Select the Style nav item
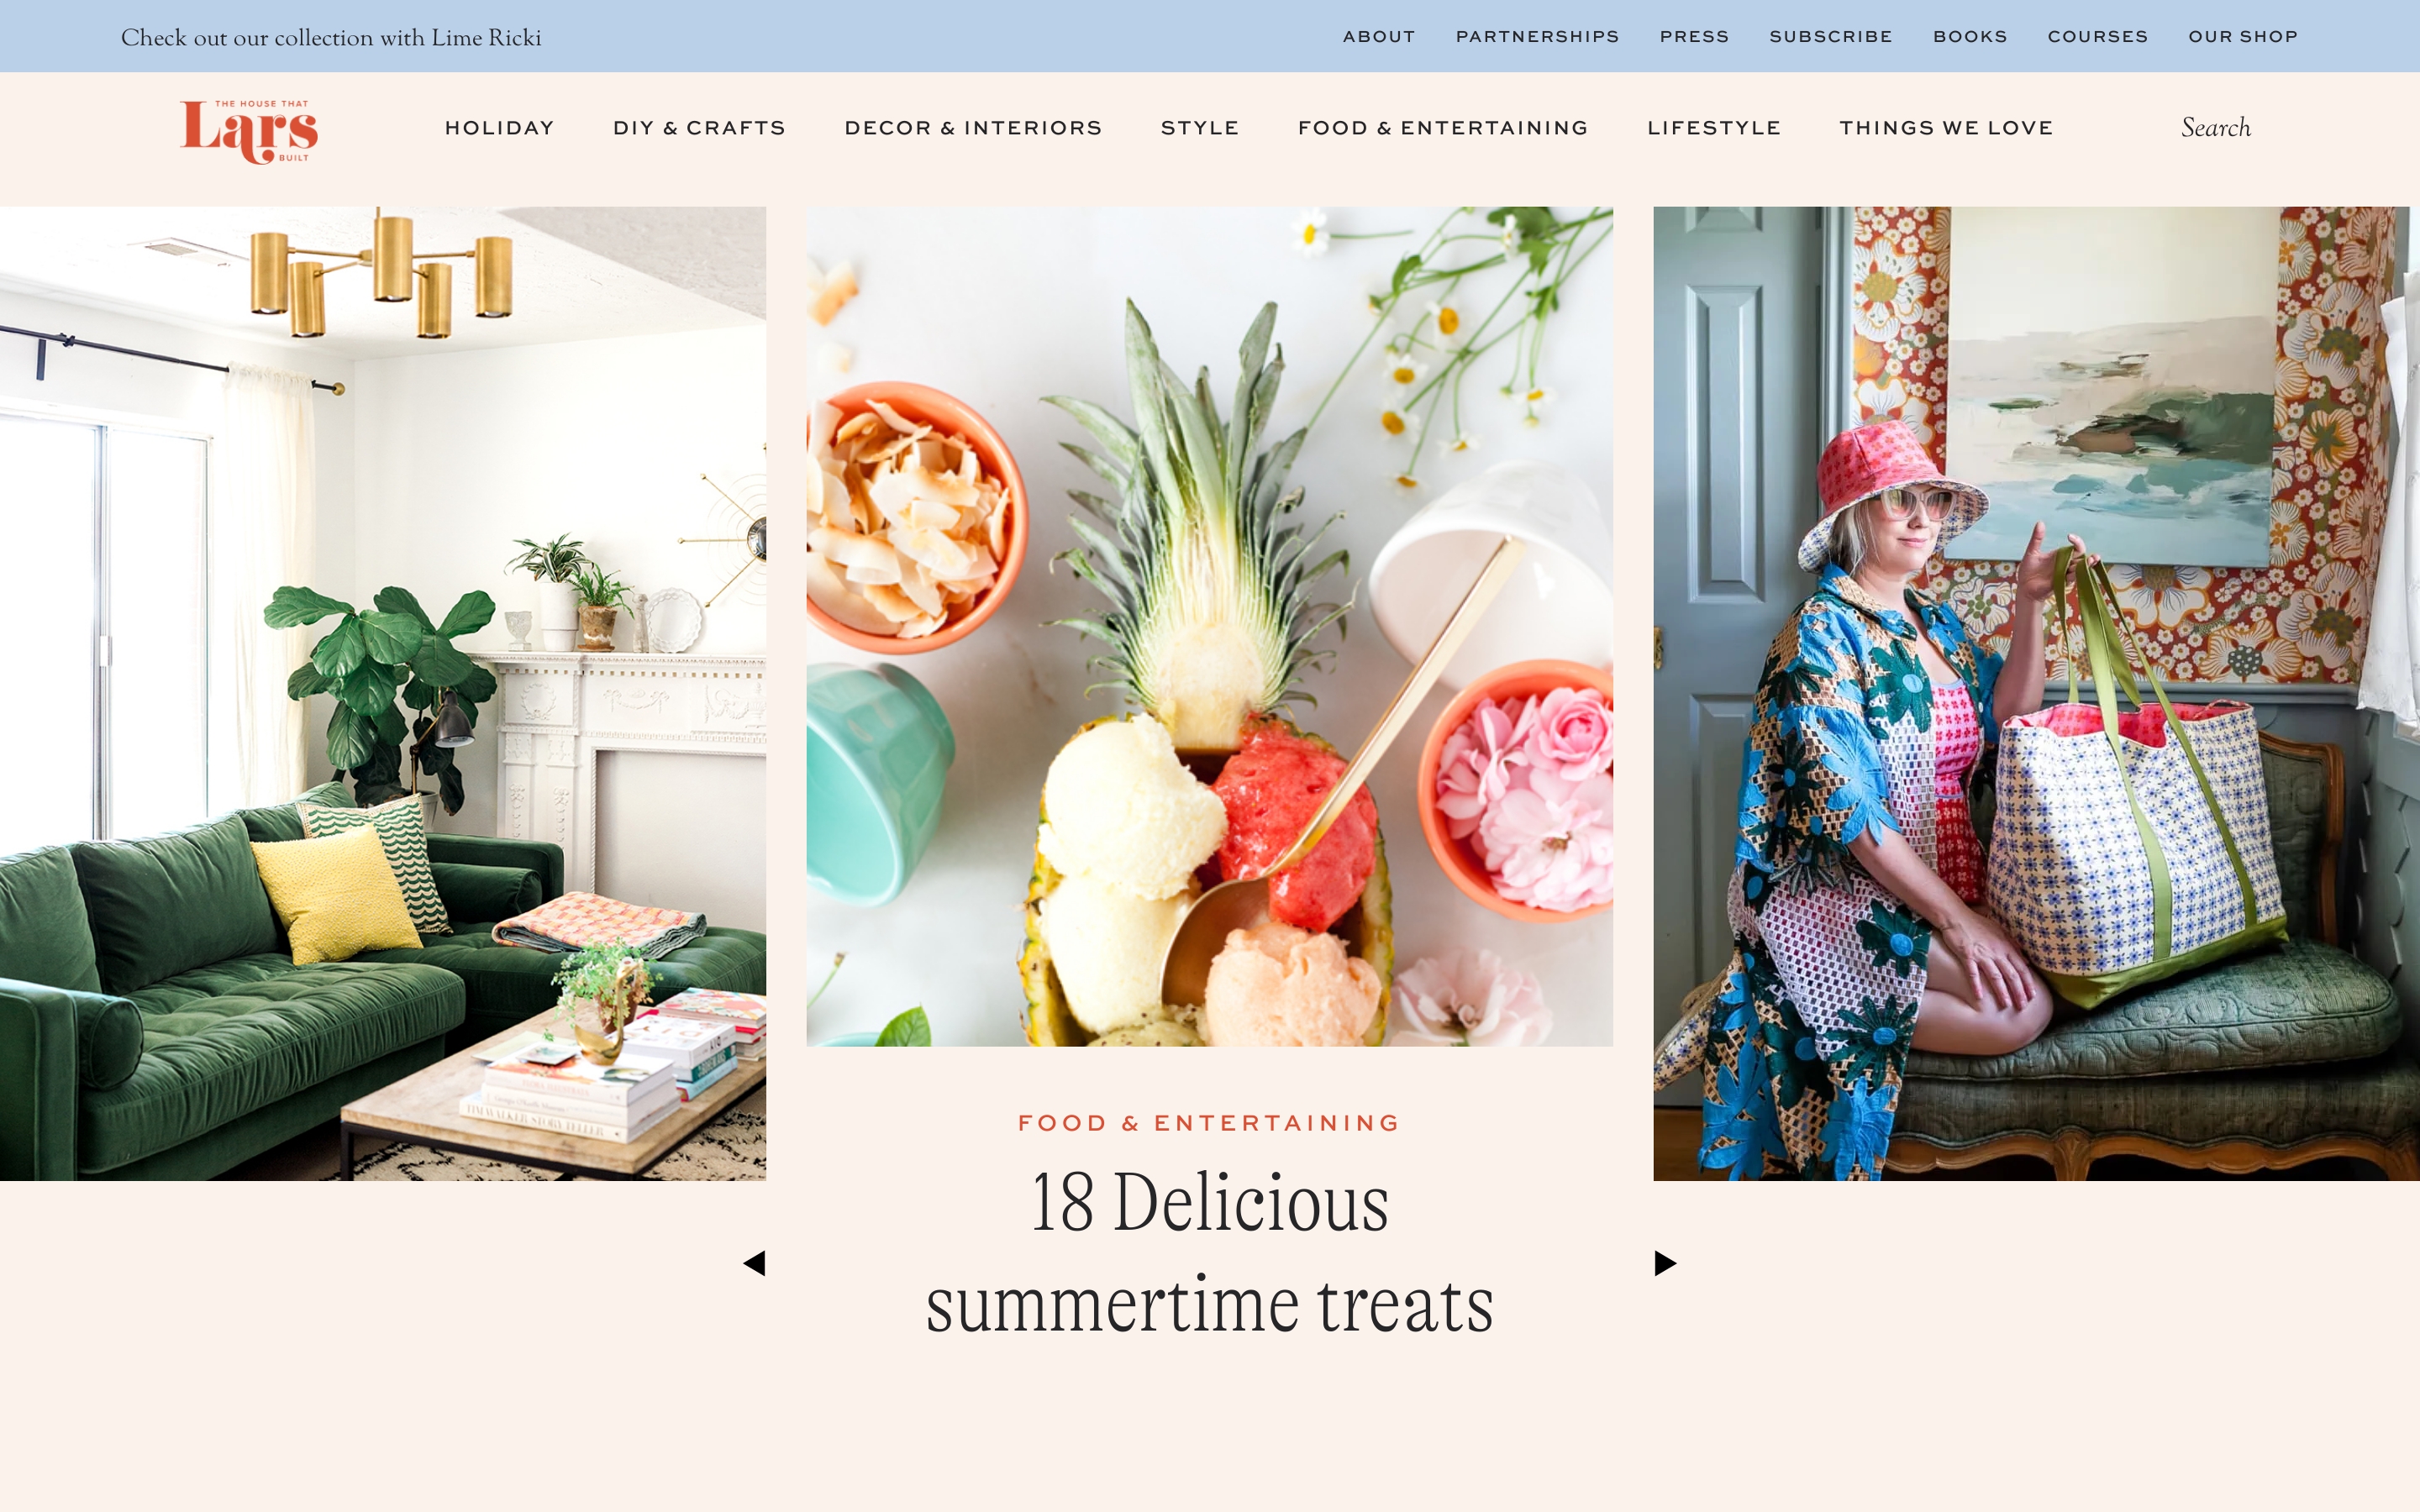The image size is (2420, 1512). 1200,128
